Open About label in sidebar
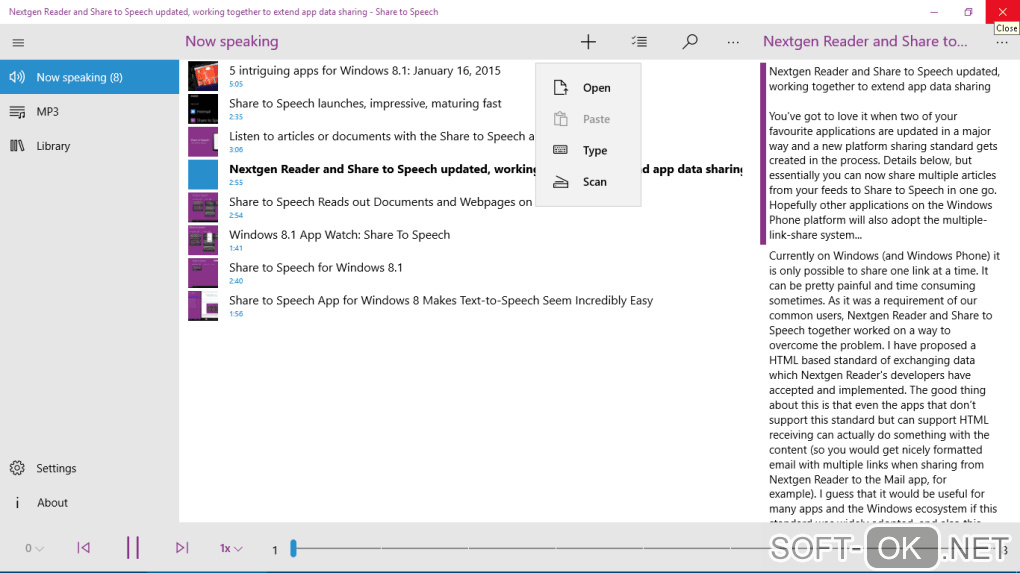Image resolution: width=1020 pixels, height=573 pixels. [x=52, y=503]
